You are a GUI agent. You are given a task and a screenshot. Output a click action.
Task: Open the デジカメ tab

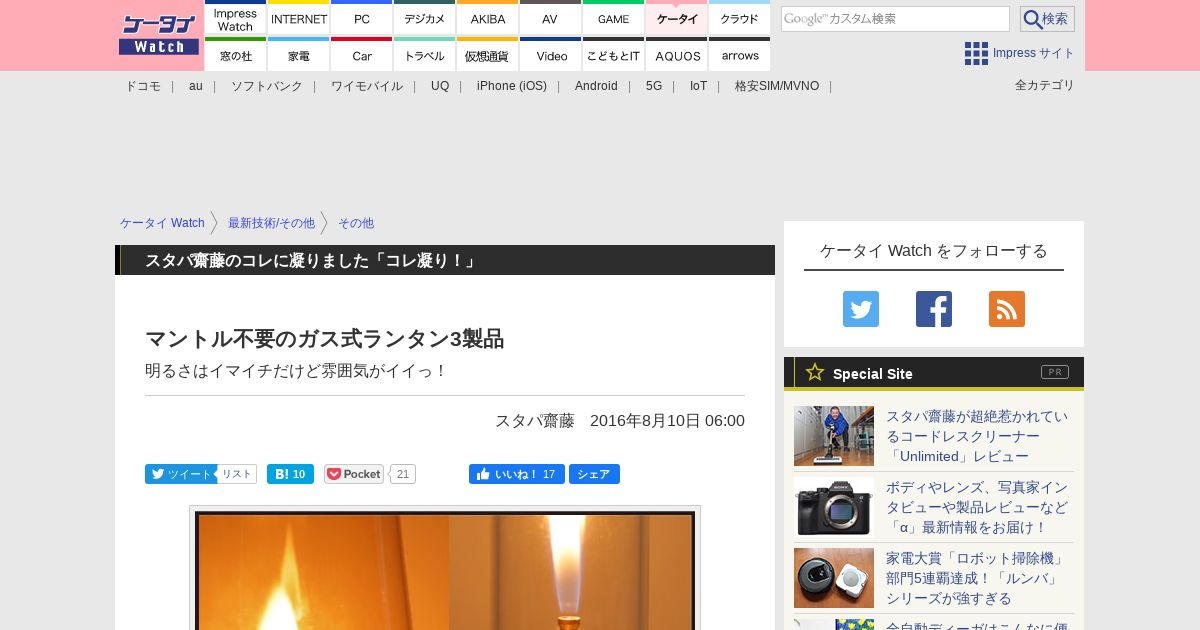[424, 18]
